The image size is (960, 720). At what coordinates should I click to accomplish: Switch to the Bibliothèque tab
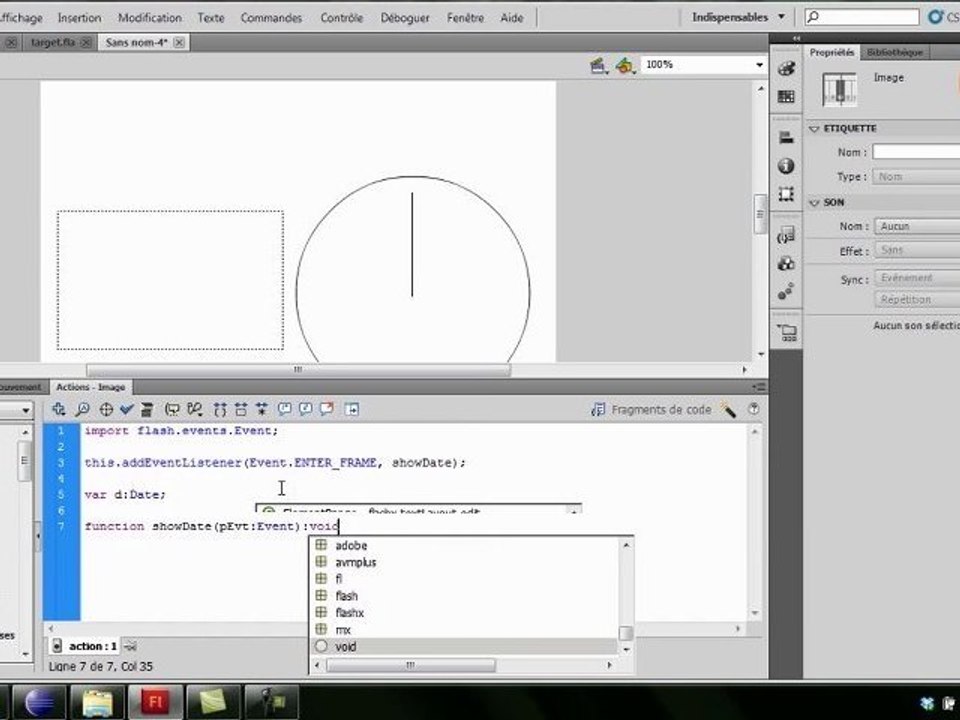pyautogui.click(x=894, y=53)
